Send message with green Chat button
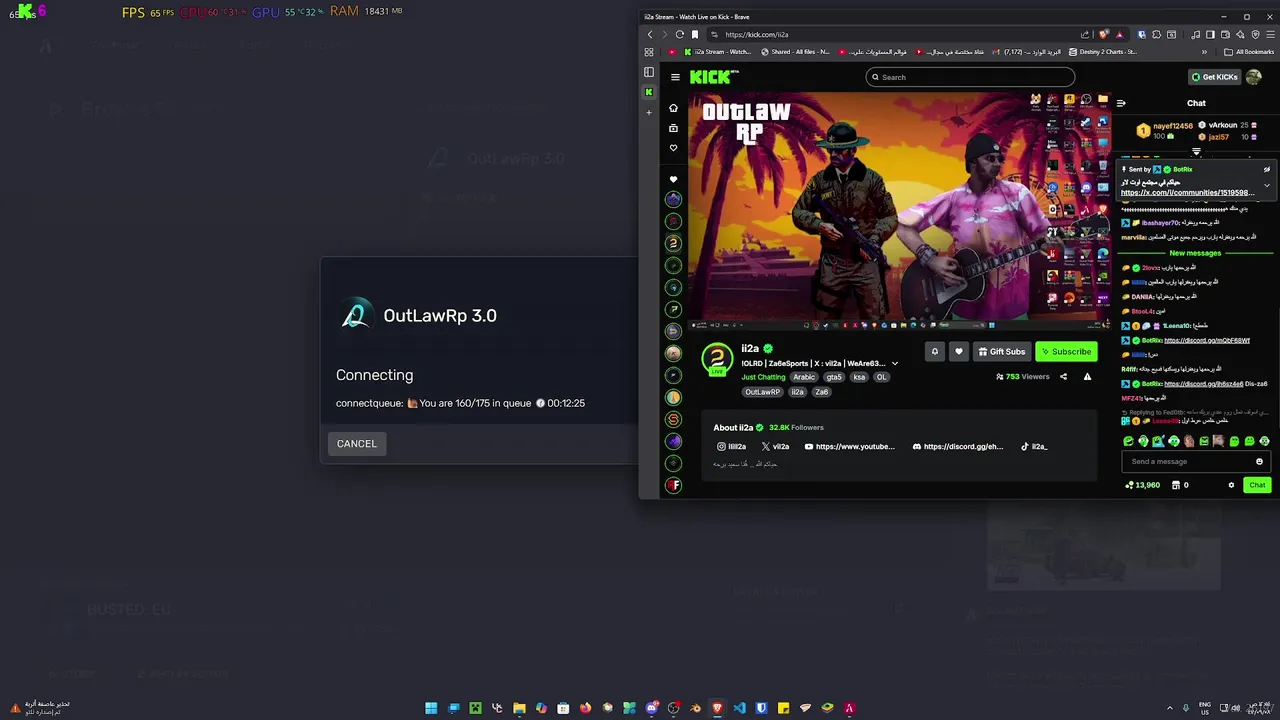 click(1257, 485)
